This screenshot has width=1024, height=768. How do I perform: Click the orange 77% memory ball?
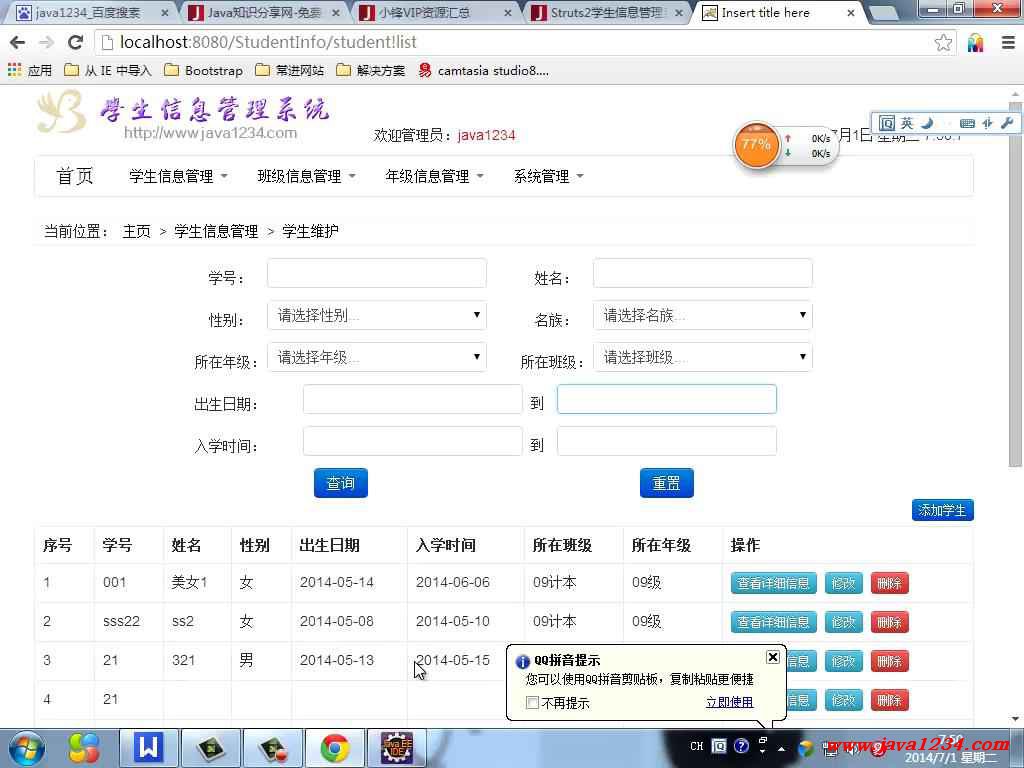tap(756, 145)
